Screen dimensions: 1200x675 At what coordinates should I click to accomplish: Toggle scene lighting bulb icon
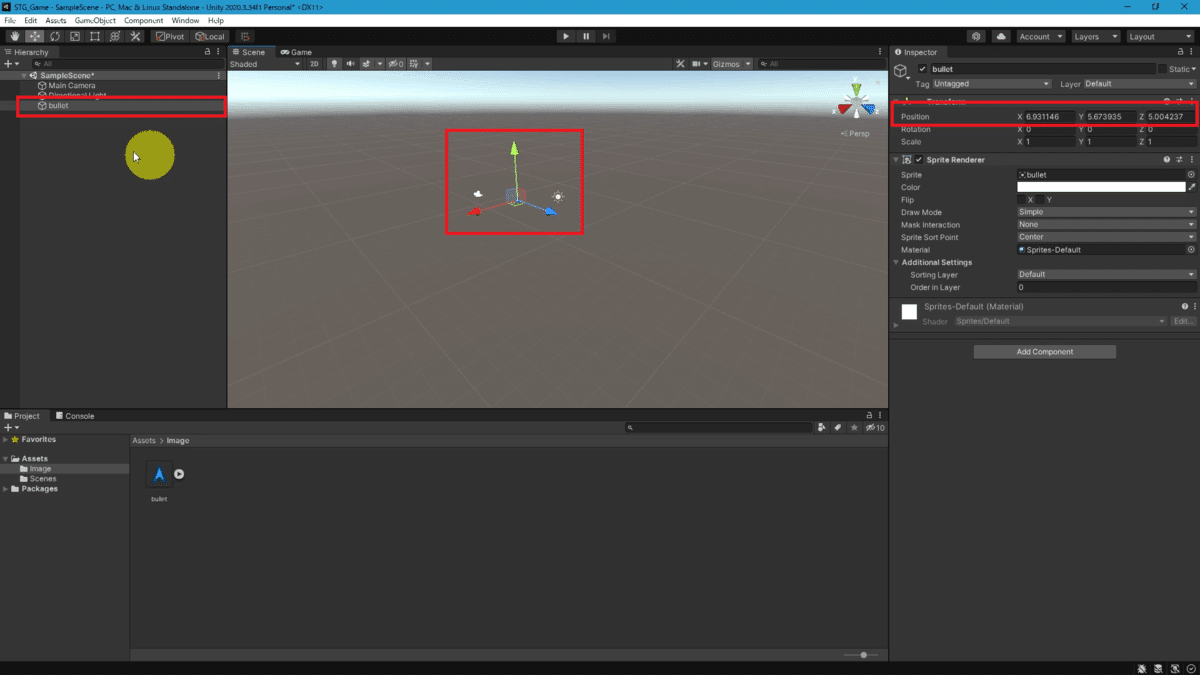(x=335, y=64)
